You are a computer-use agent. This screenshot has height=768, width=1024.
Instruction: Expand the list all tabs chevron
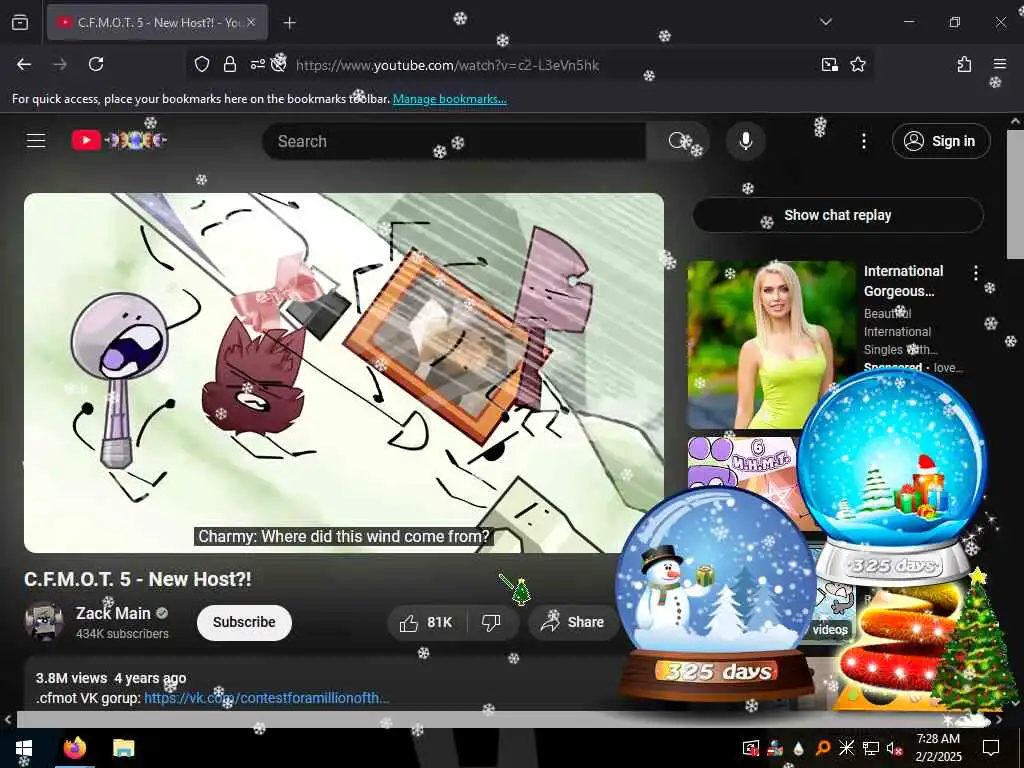point(825,22)
